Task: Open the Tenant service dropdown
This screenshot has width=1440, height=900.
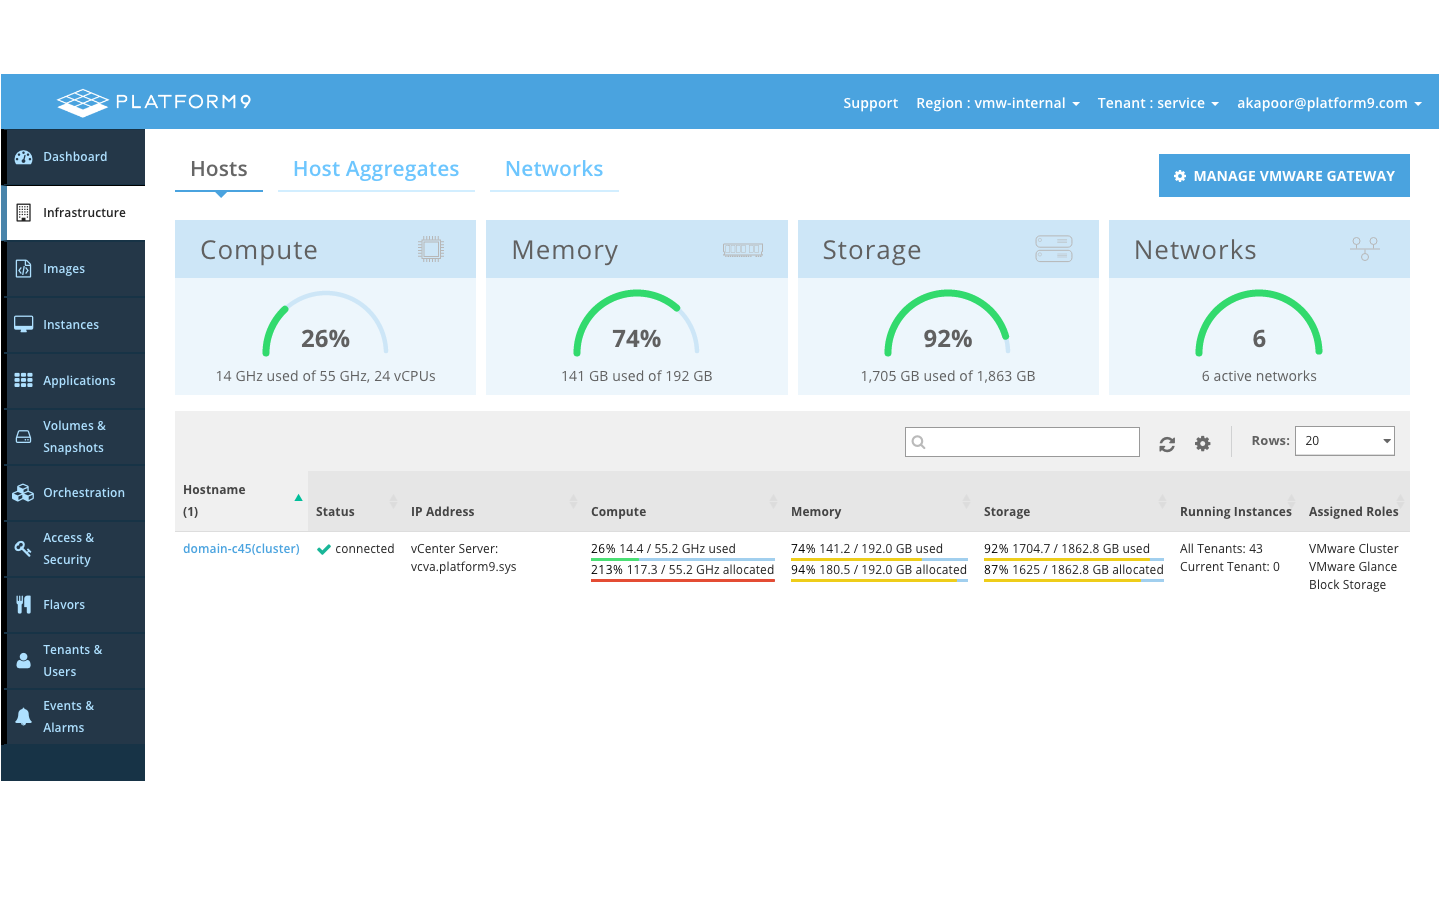Action: pyautogui.click(x=1157, y=103)
